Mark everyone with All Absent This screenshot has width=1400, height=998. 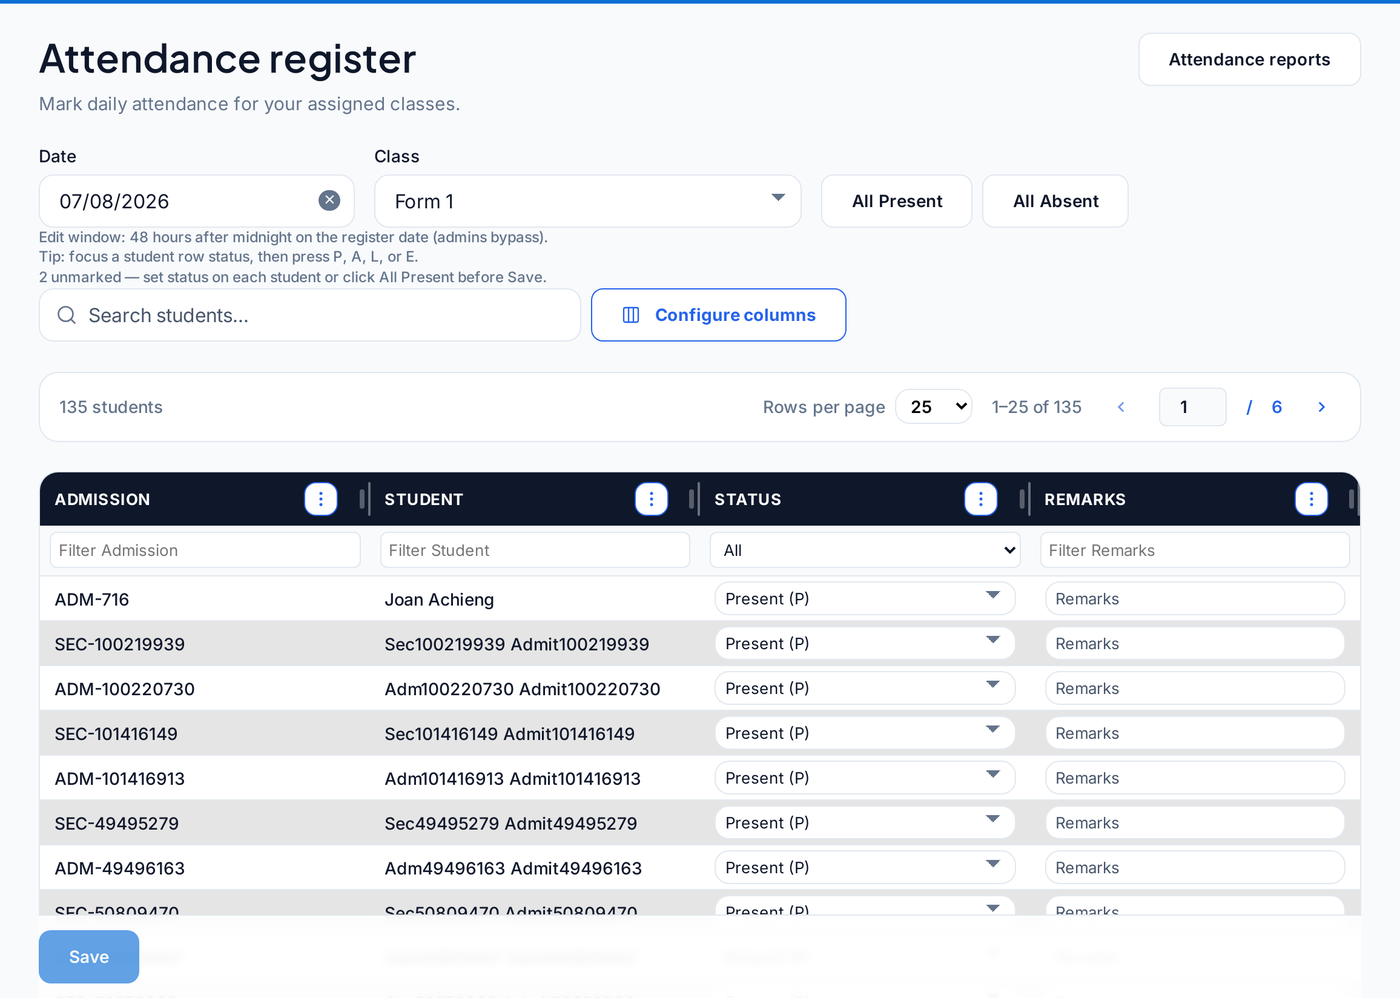tap(1055, 201)
